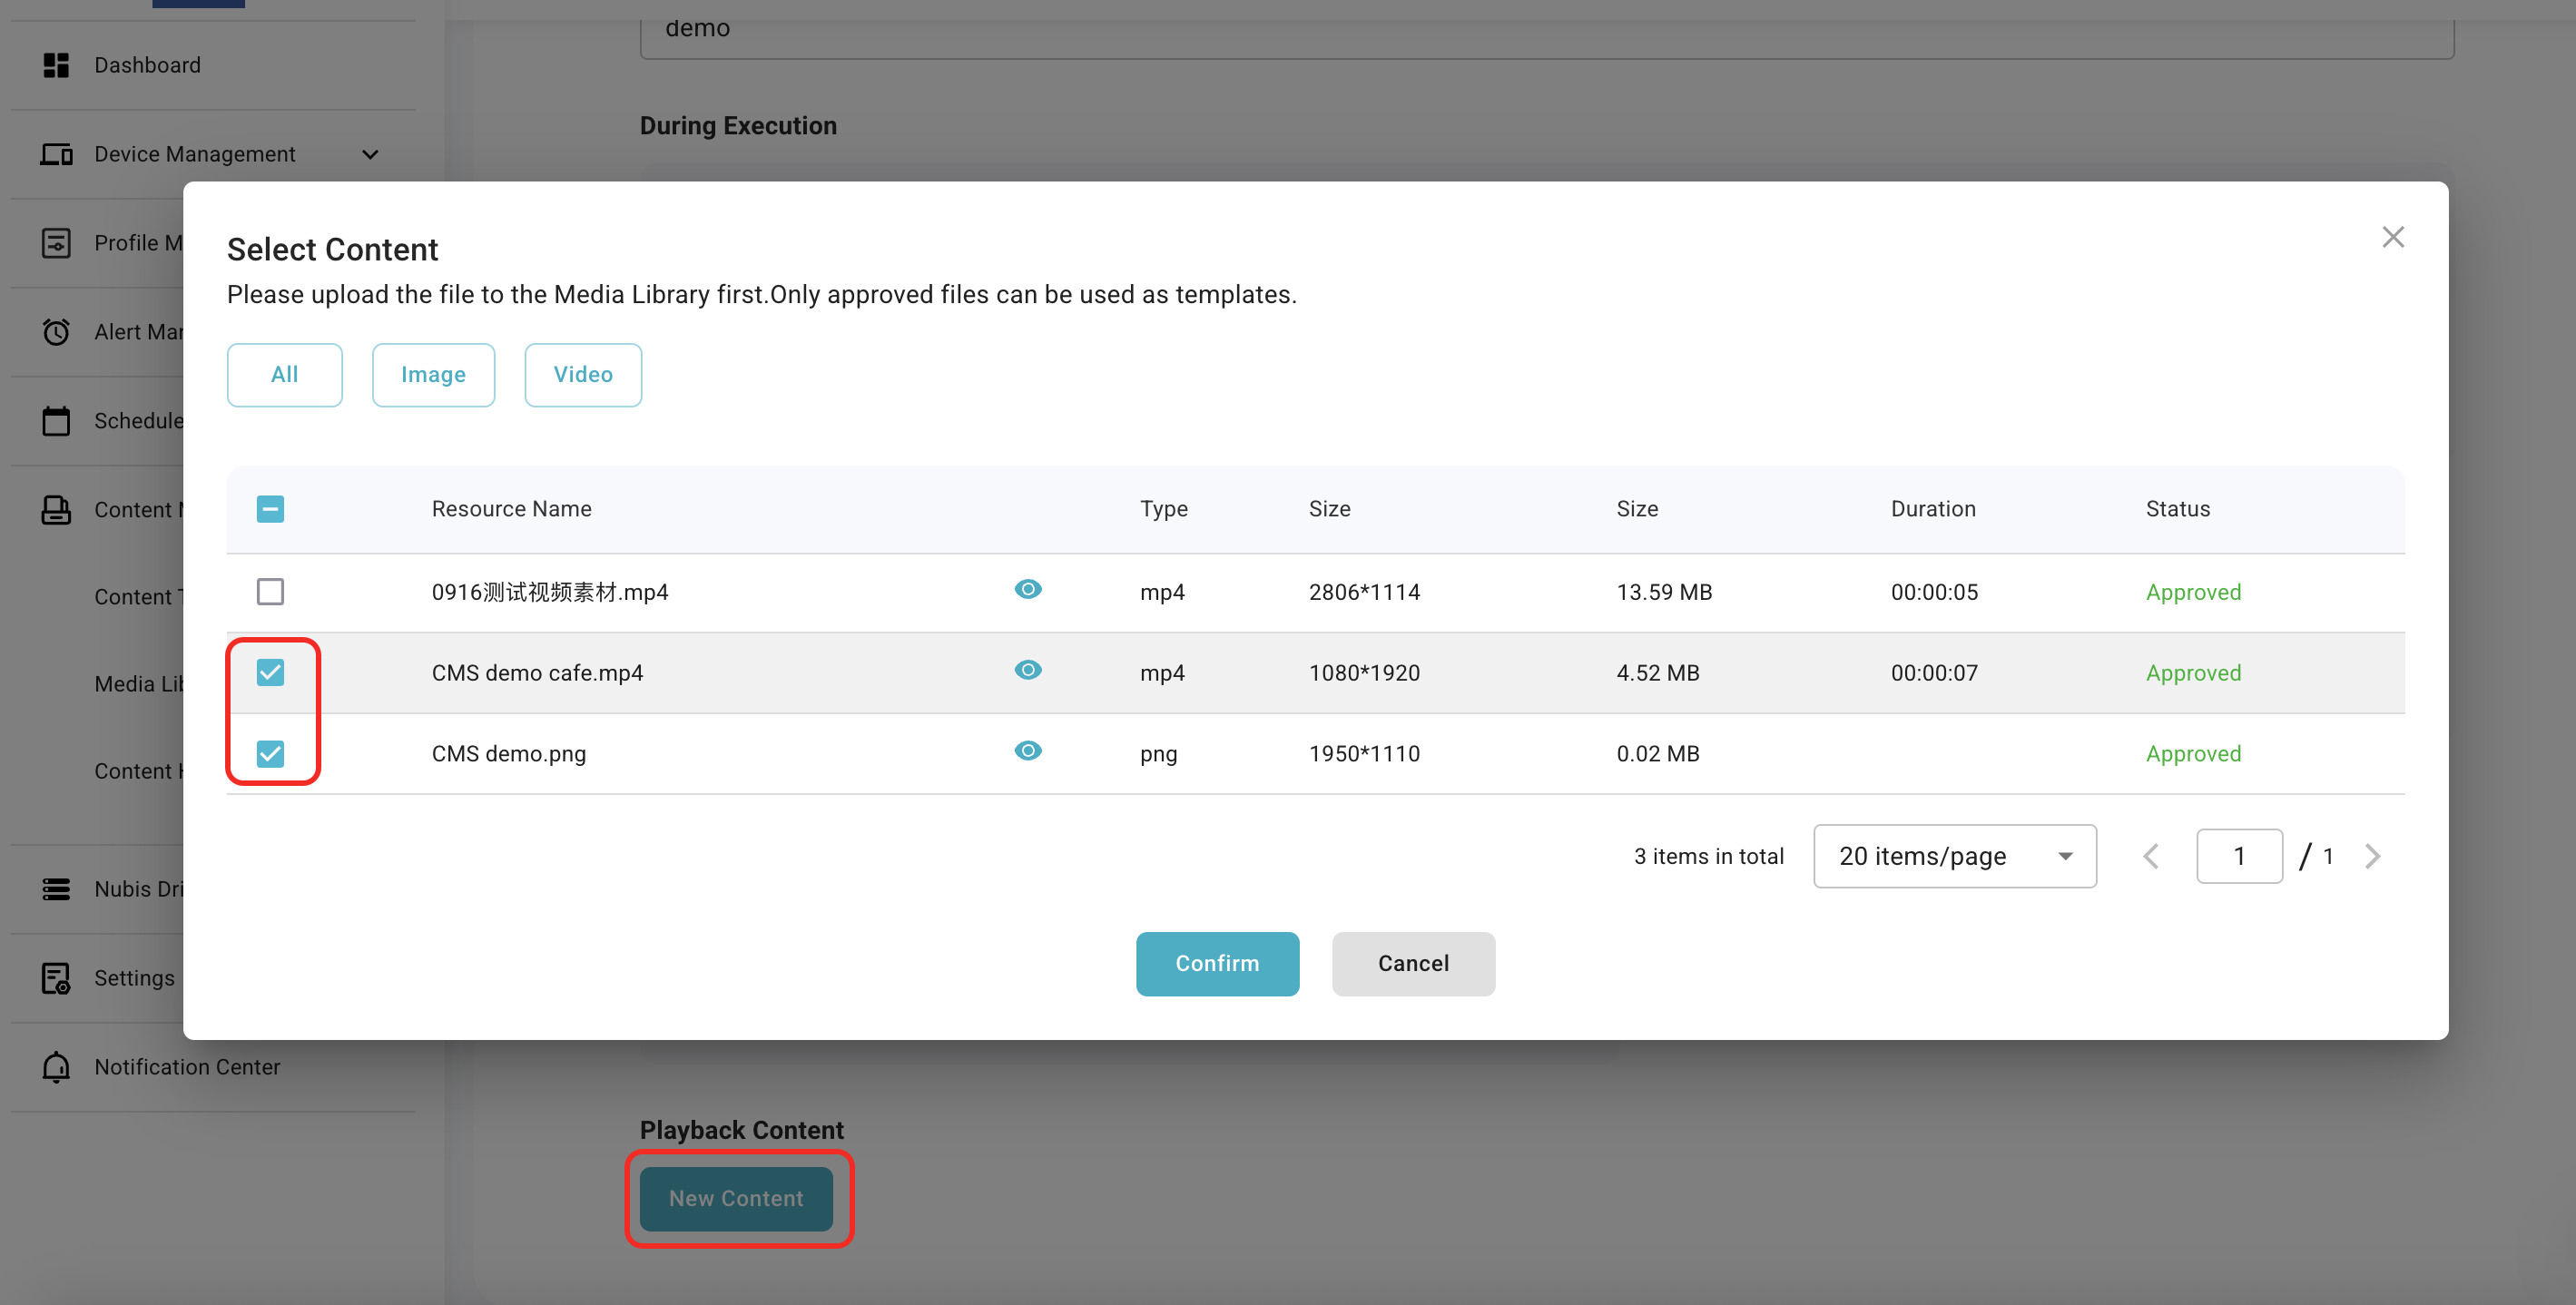This screenshot has height=1305, width=2576.
Task: Preview CMS demo cafe.mp4 with eye icon
Action: tap(1027, 670)
